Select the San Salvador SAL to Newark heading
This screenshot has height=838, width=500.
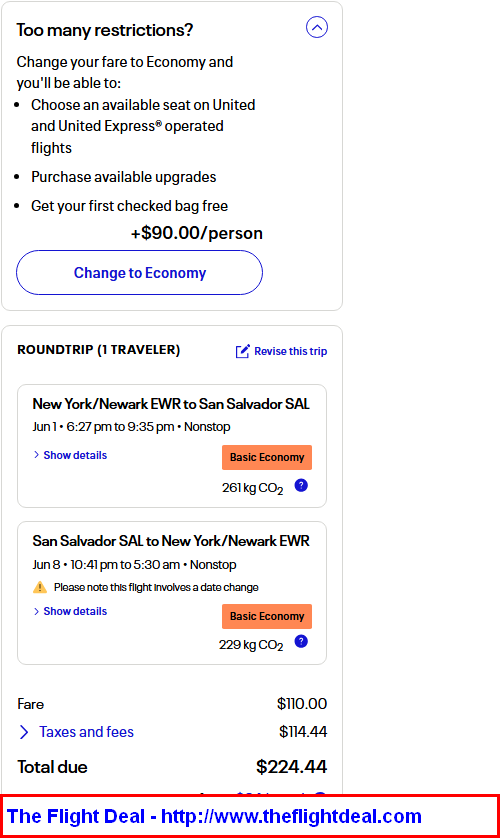(x=171, y=541)
